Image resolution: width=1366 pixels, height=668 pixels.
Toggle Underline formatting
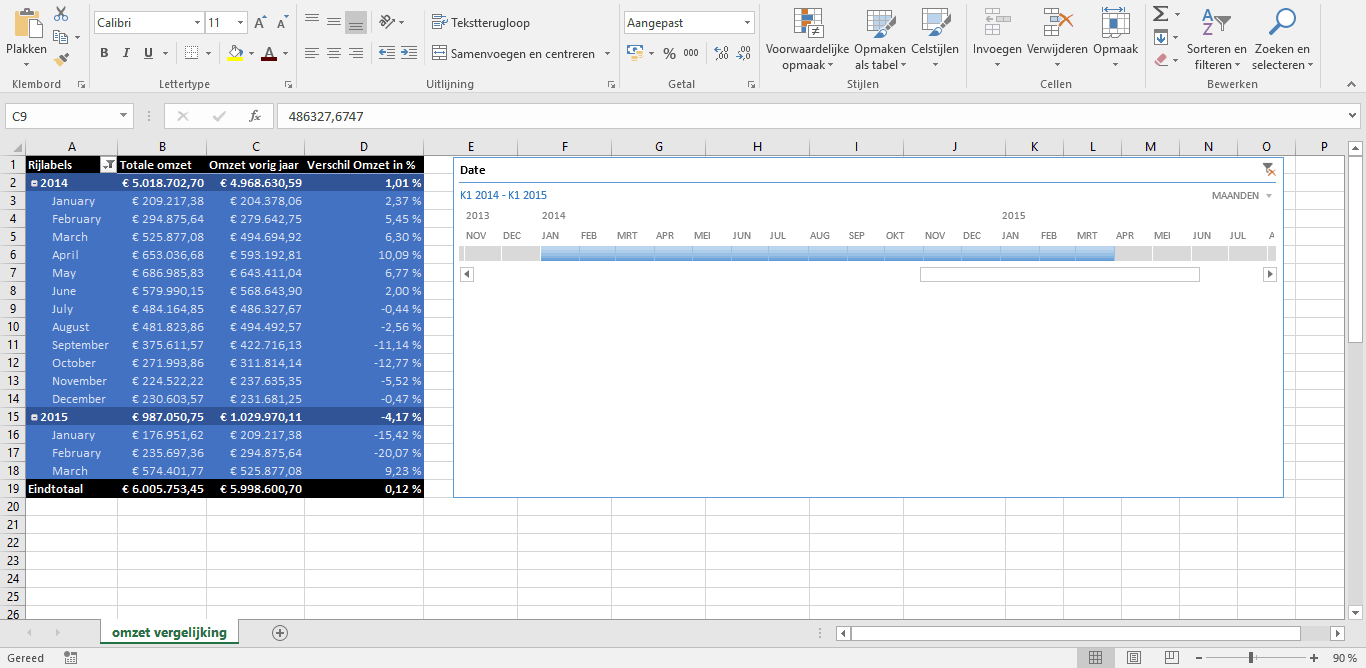148,53
